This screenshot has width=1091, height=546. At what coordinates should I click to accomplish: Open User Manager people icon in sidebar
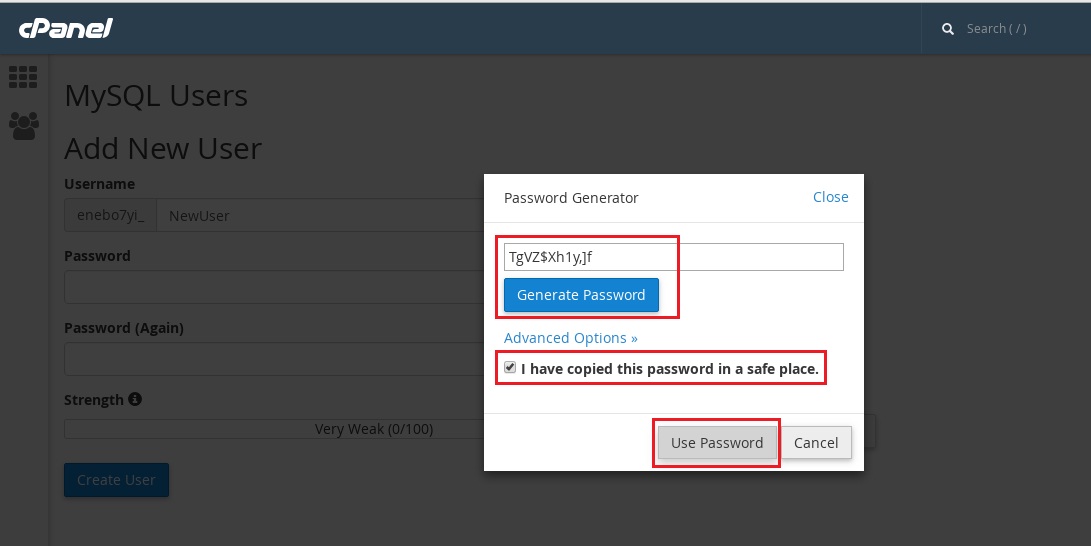[x=24, y=127]
